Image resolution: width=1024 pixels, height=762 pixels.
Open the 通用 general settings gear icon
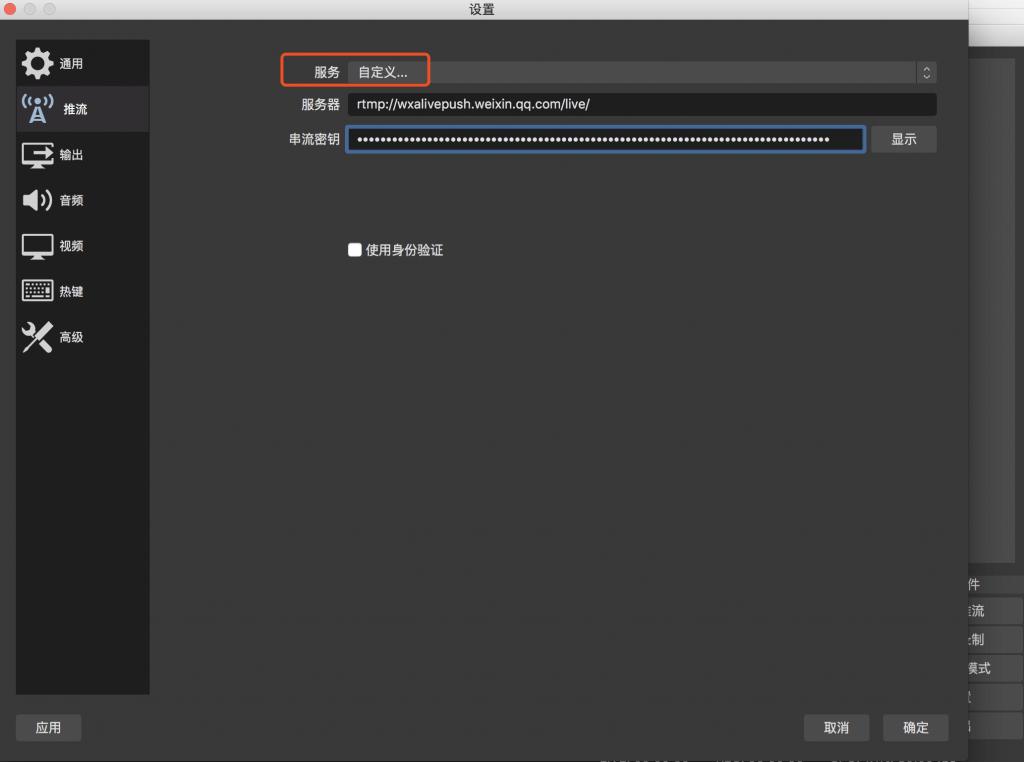[37, 63]
